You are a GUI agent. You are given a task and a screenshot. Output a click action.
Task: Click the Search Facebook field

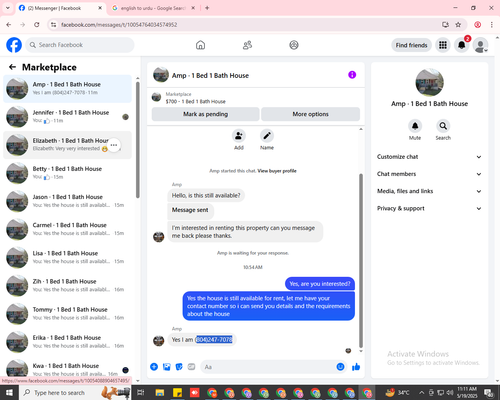point(80,45)
